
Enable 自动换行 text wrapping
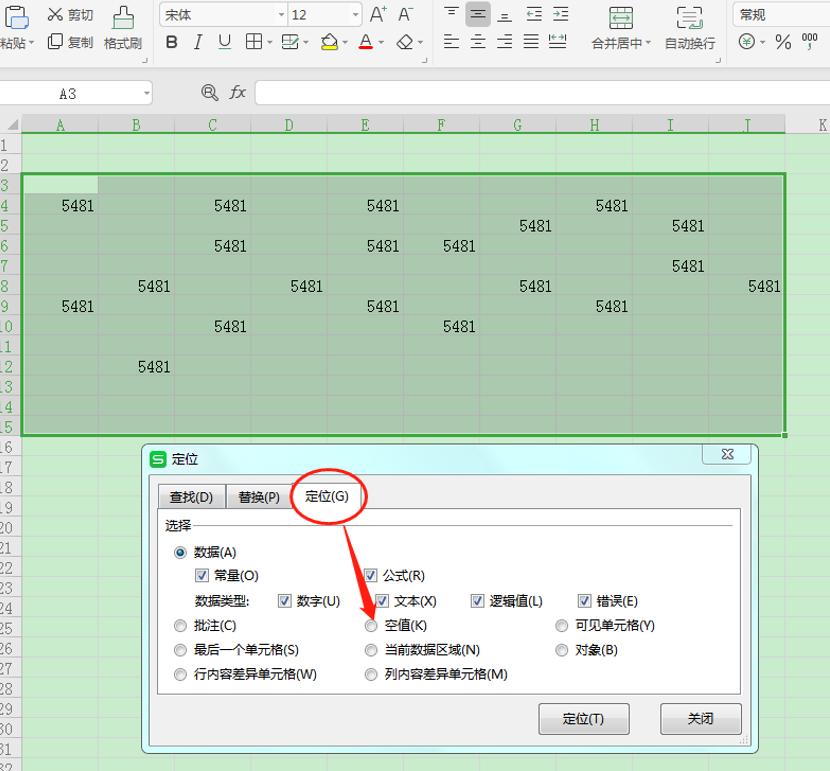(x=688, y=30)
